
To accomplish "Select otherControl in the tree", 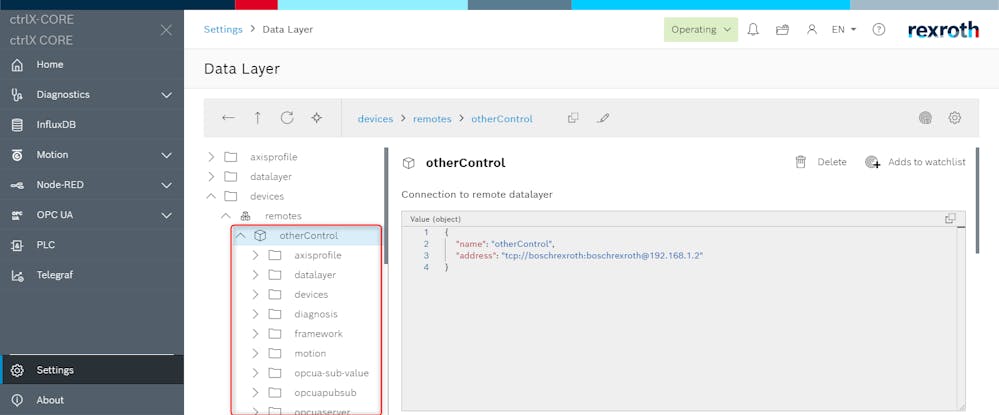I will 307,236.
